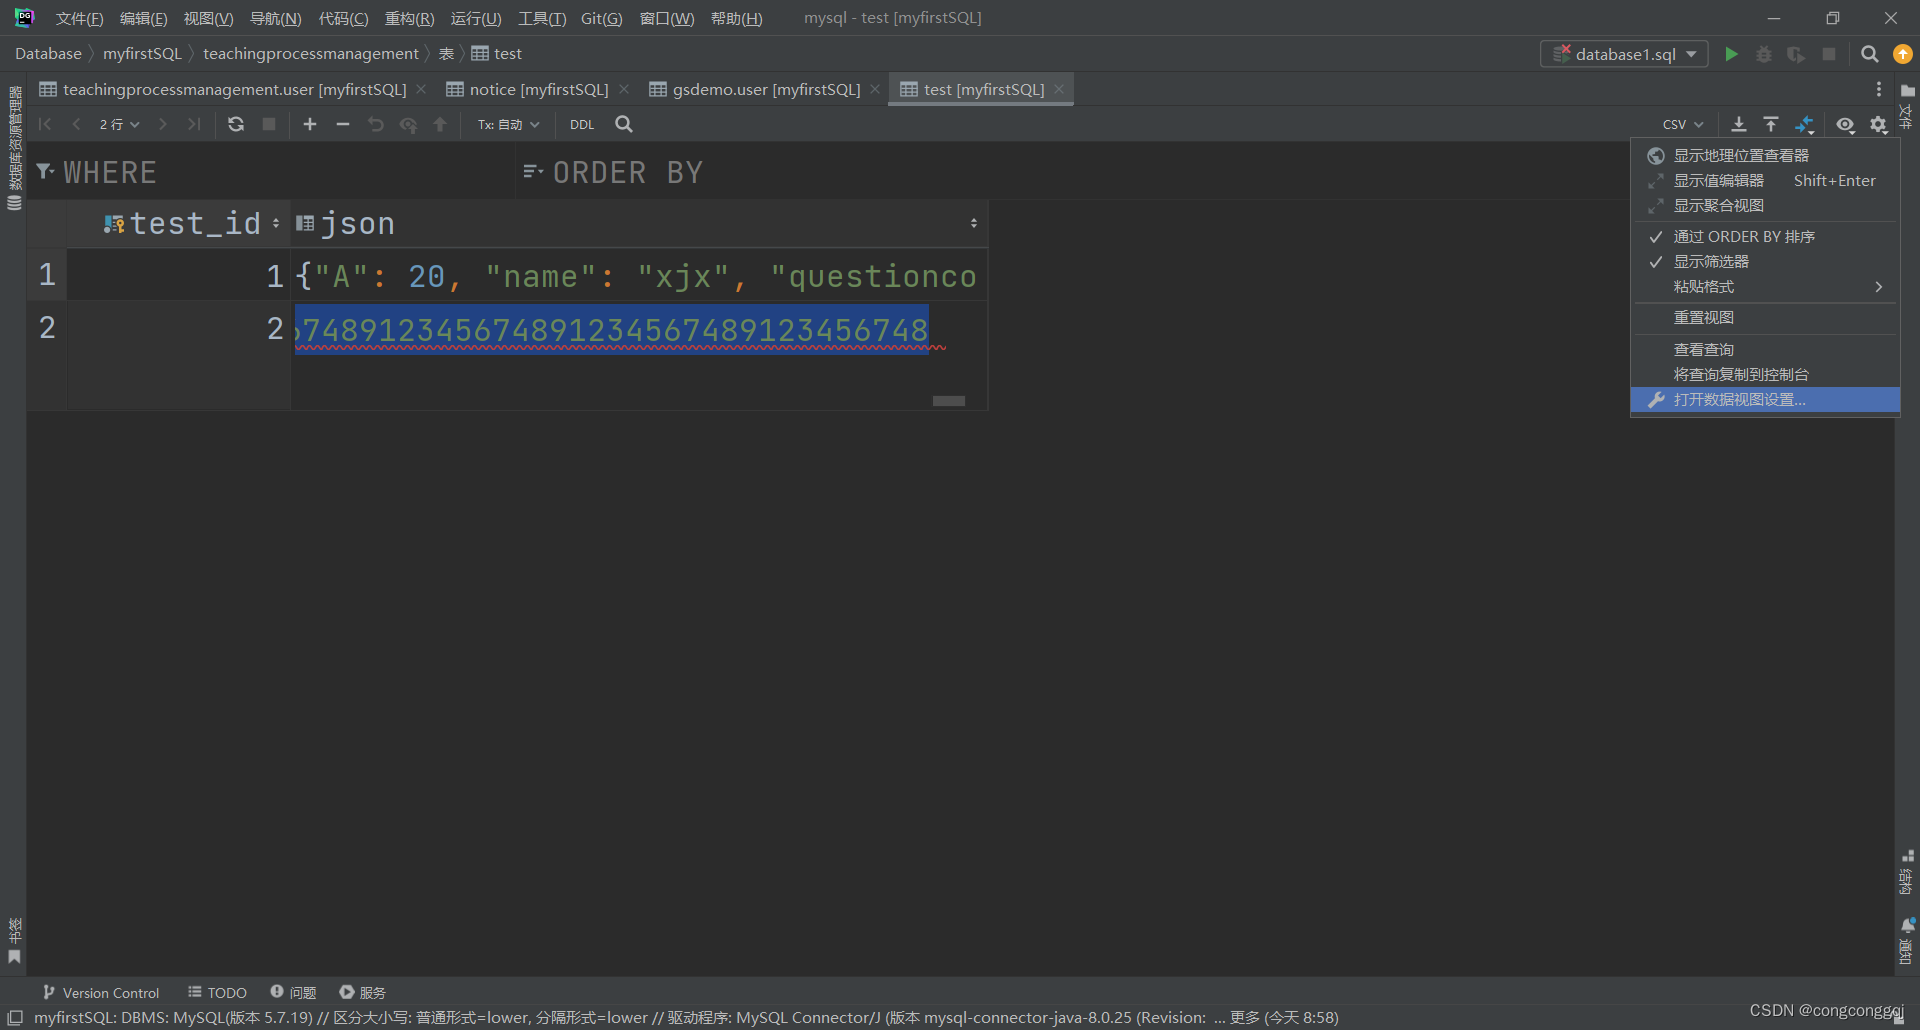Choose 查看查询 menu entry
Viewport: 1920px width, 1030px height.
(x=1765, y=350)
